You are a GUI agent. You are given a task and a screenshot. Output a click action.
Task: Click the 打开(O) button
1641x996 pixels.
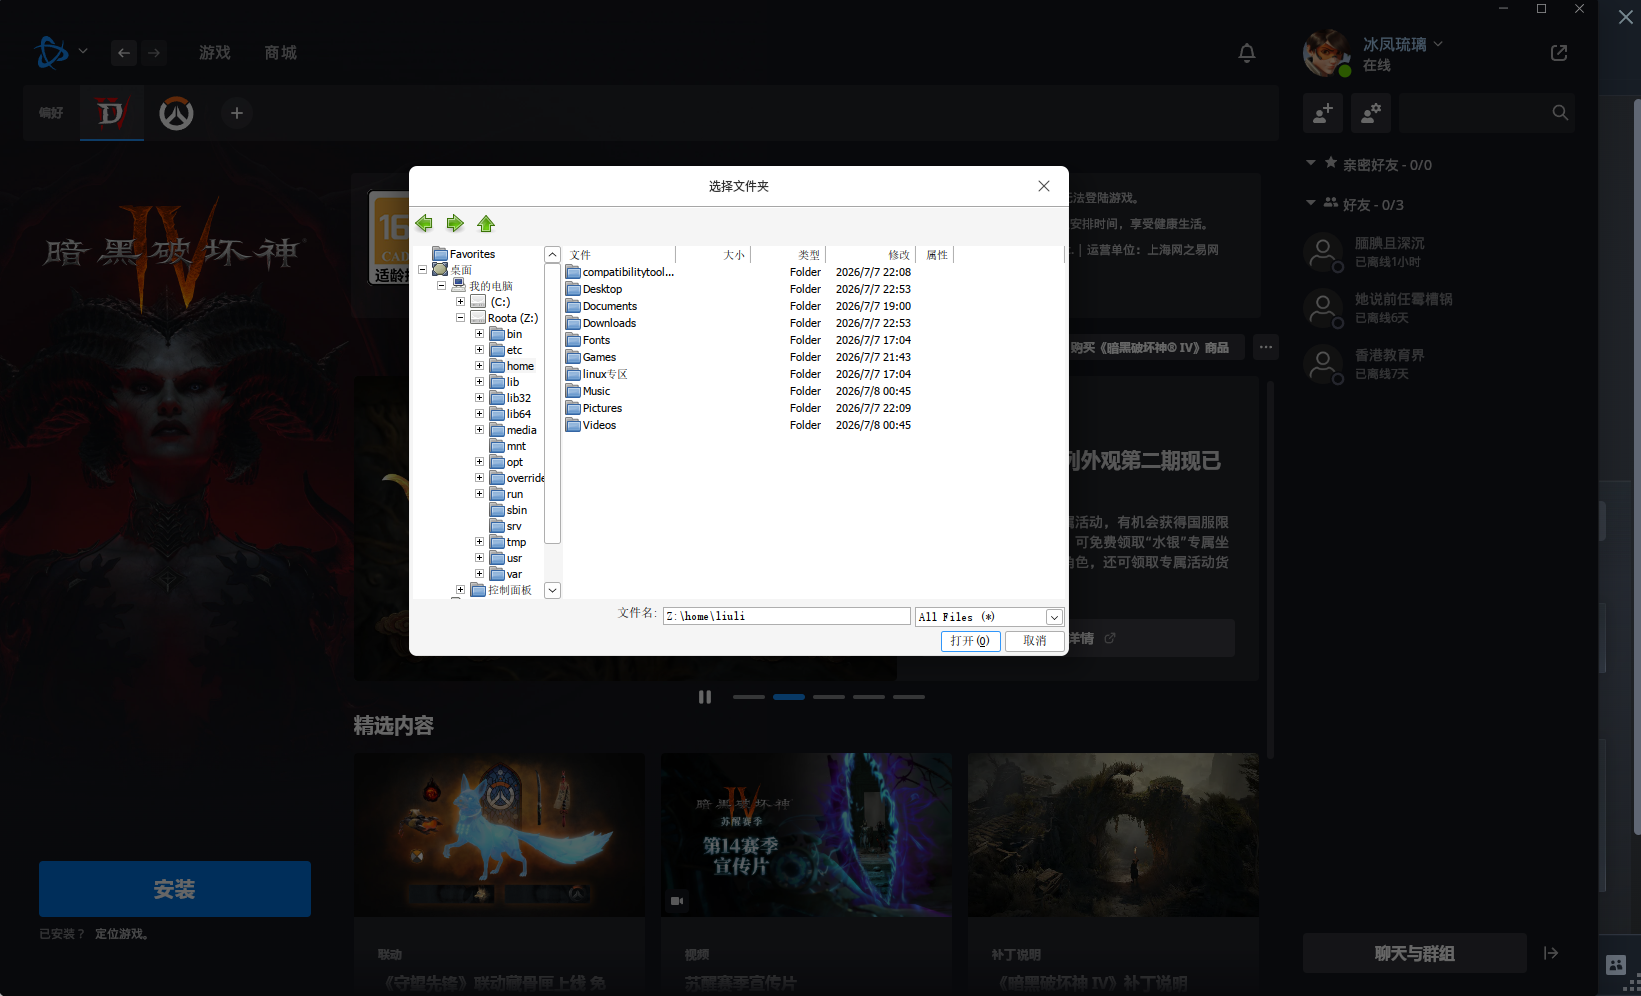(970, 641)
